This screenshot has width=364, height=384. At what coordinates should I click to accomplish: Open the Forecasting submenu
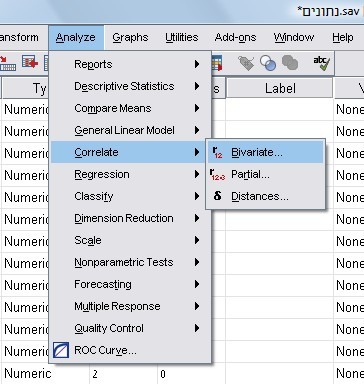coord(131,284)
